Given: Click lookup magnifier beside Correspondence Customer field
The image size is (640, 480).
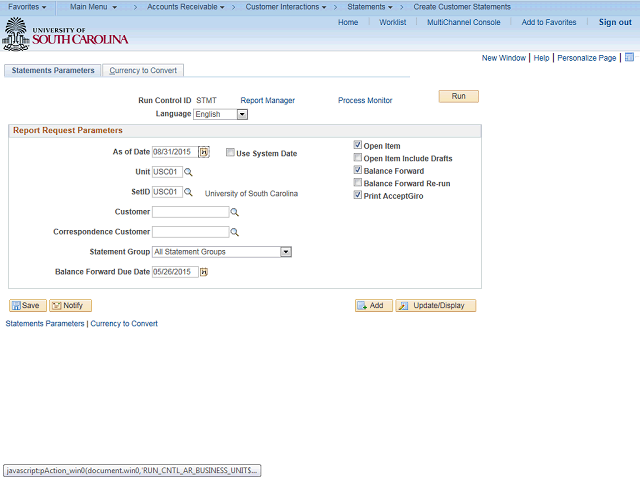Looking at the screenshot, I should 235,232.
